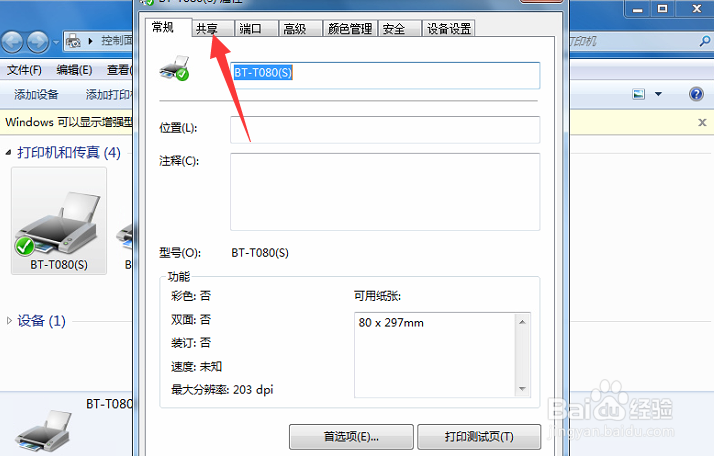This screenshot has height=456, width=714.
Task: Click the back navigation arrow
Action: [12, 42]
